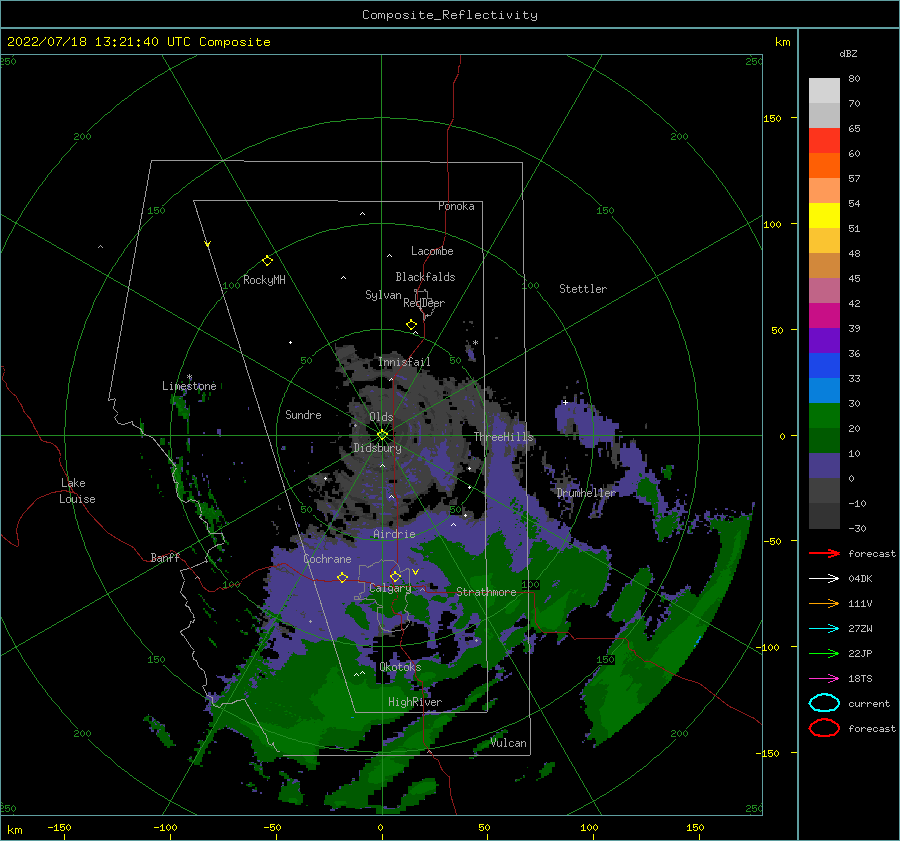Click the purple swatch between 39 and 36
This screenshot has width=900, height=841.
824,341
